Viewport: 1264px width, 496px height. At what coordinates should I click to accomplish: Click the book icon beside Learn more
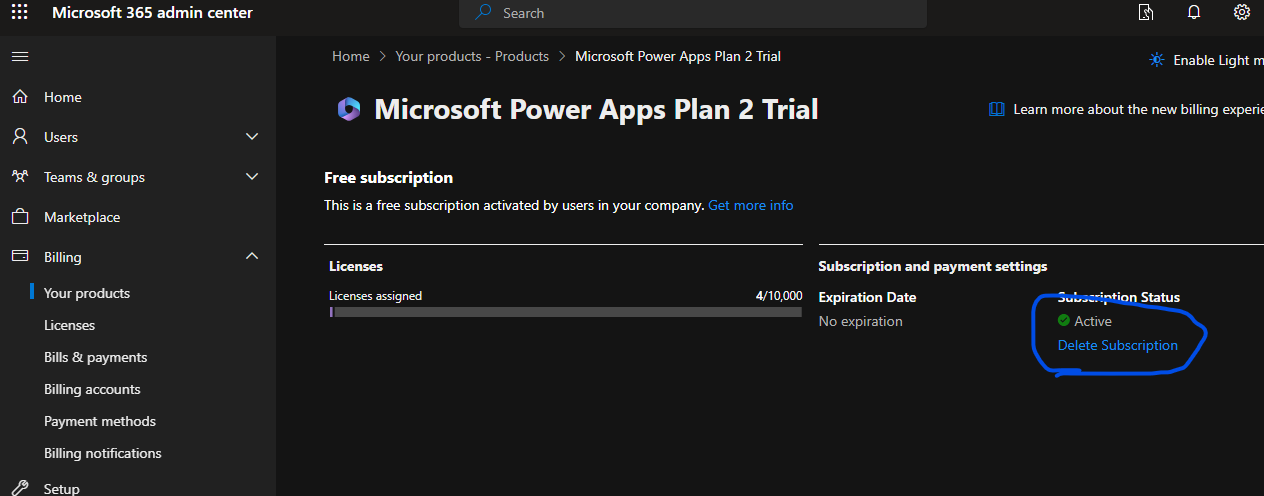click(997, 109)
